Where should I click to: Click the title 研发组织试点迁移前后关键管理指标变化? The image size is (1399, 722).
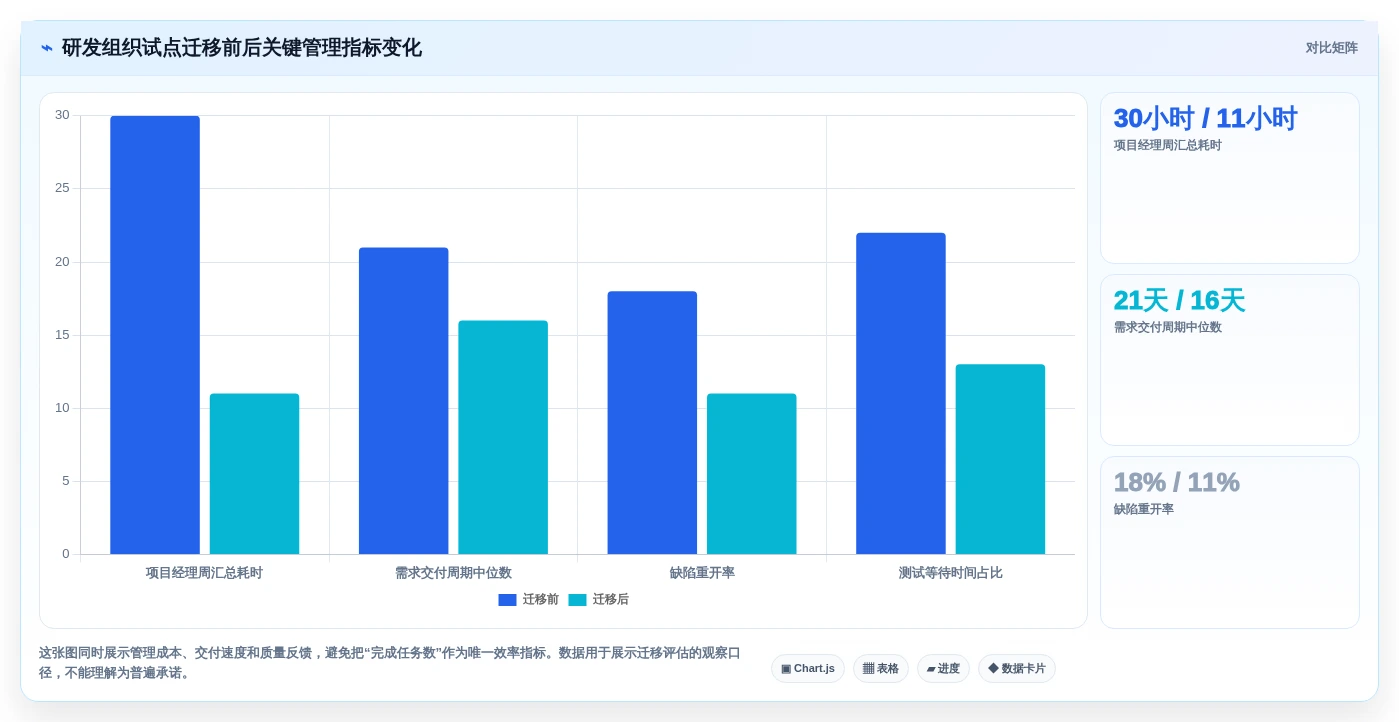coord(242,48)
